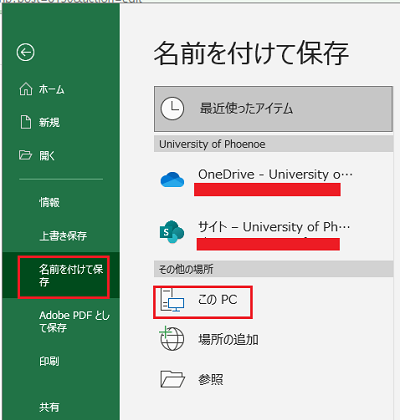The height and width of the screenshot is (420, 400).
Task: Click the University of Phoenoe header text
Action: pyautogui.click(x=212, y=144)
